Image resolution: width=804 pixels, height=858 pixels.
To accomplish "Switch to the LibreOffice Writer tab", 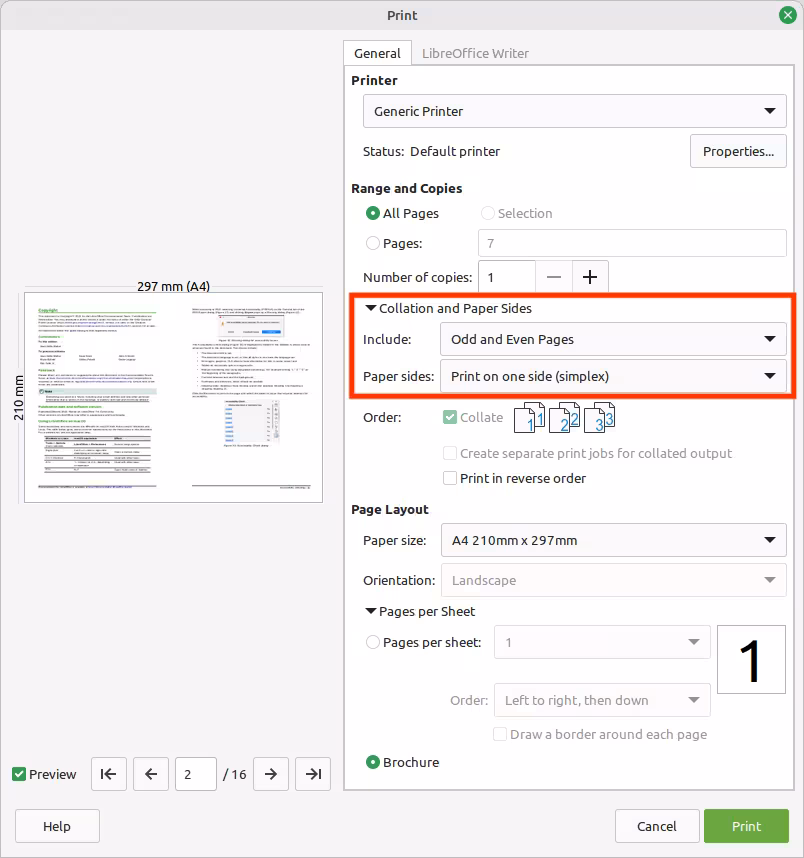I will (475, 53).
